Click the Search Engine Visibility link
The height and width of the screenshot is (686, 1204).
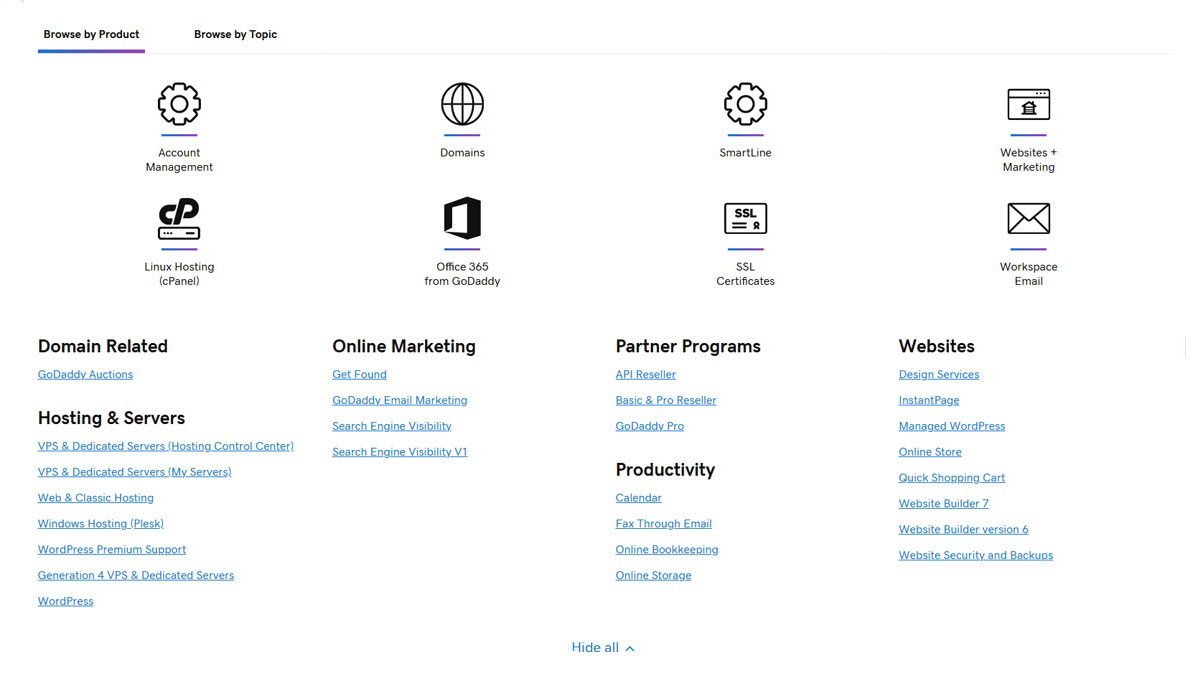point(392,427)
